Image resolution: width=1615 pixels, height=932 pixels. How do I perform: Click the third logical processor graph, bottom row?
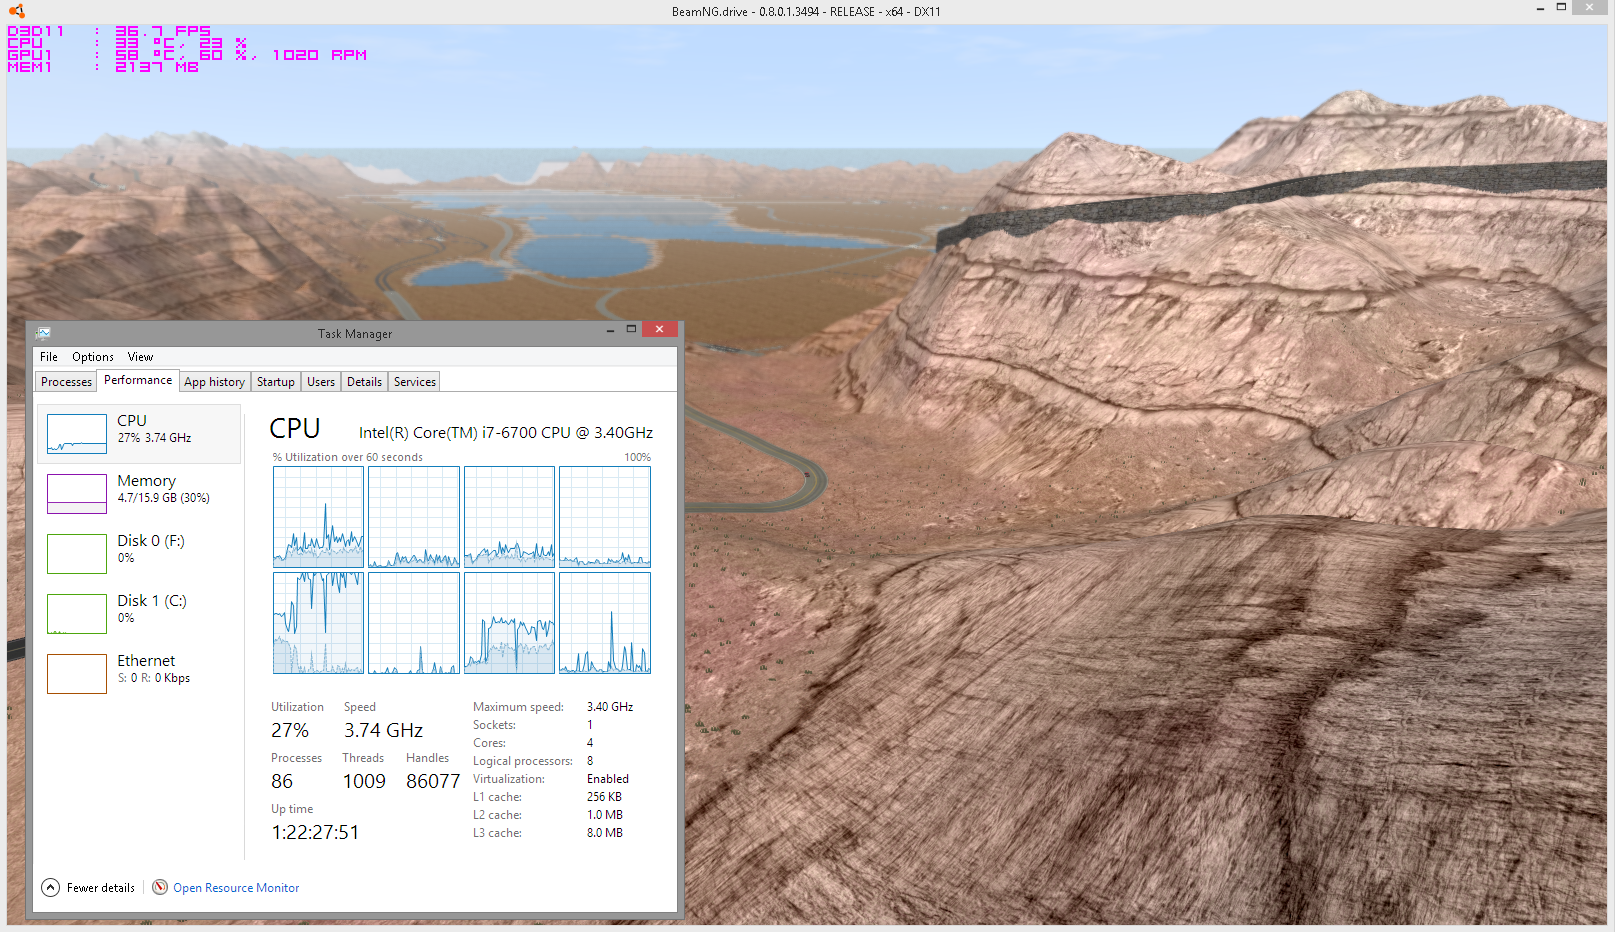pyautogui.click(x=509, y=623)
